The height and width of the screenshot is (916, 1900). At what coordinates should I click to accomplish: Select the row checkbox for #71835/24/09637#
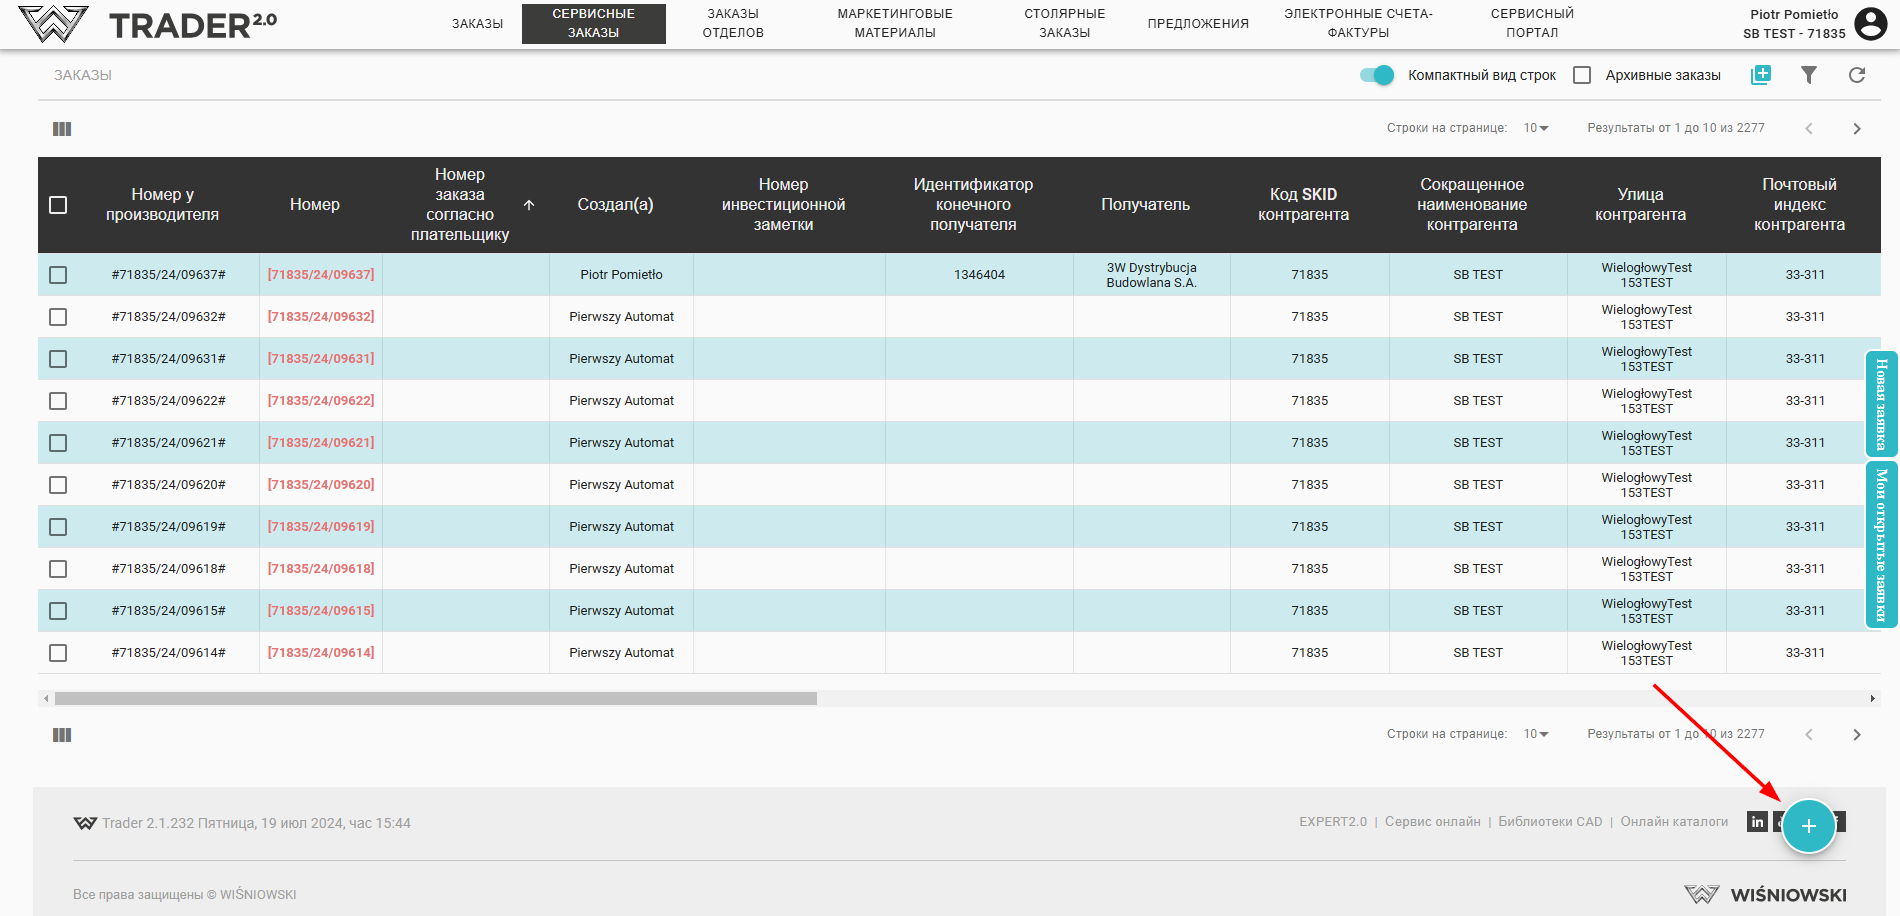58,275
